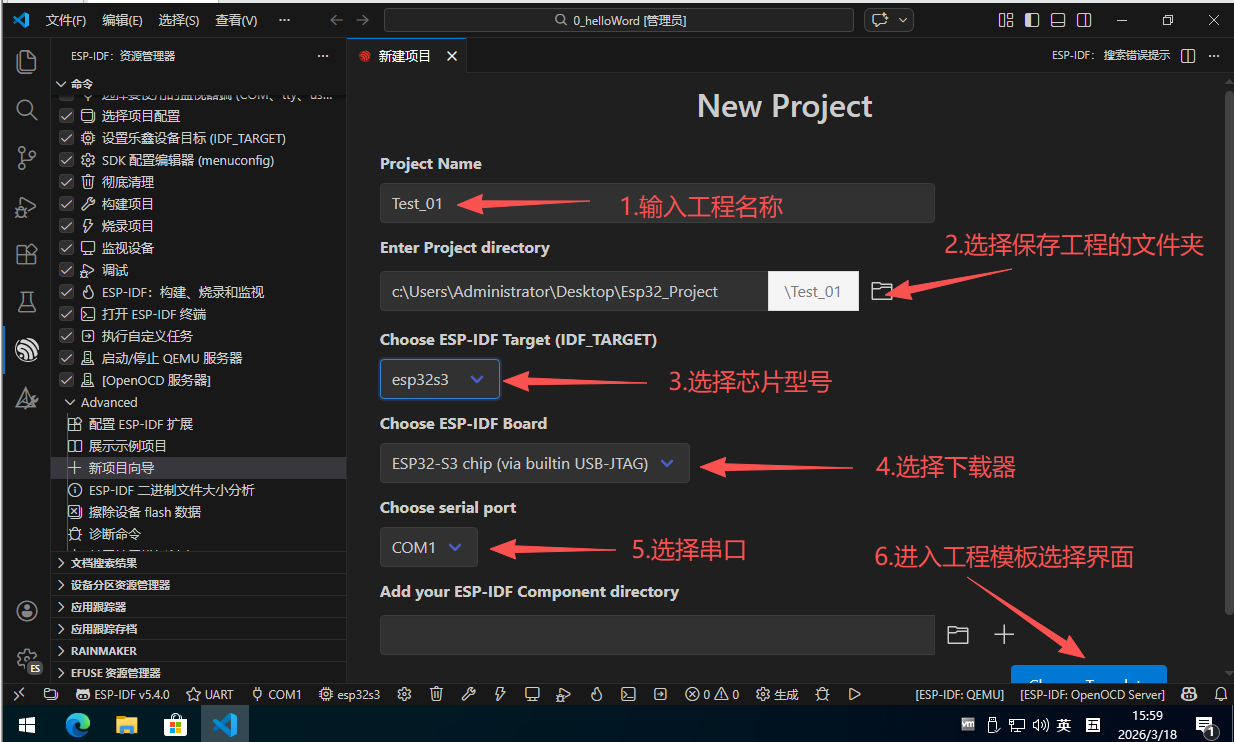This screenshot has height=742, width=1234.
Task: Open the 文件(F) menu
Action: point(66,20)
